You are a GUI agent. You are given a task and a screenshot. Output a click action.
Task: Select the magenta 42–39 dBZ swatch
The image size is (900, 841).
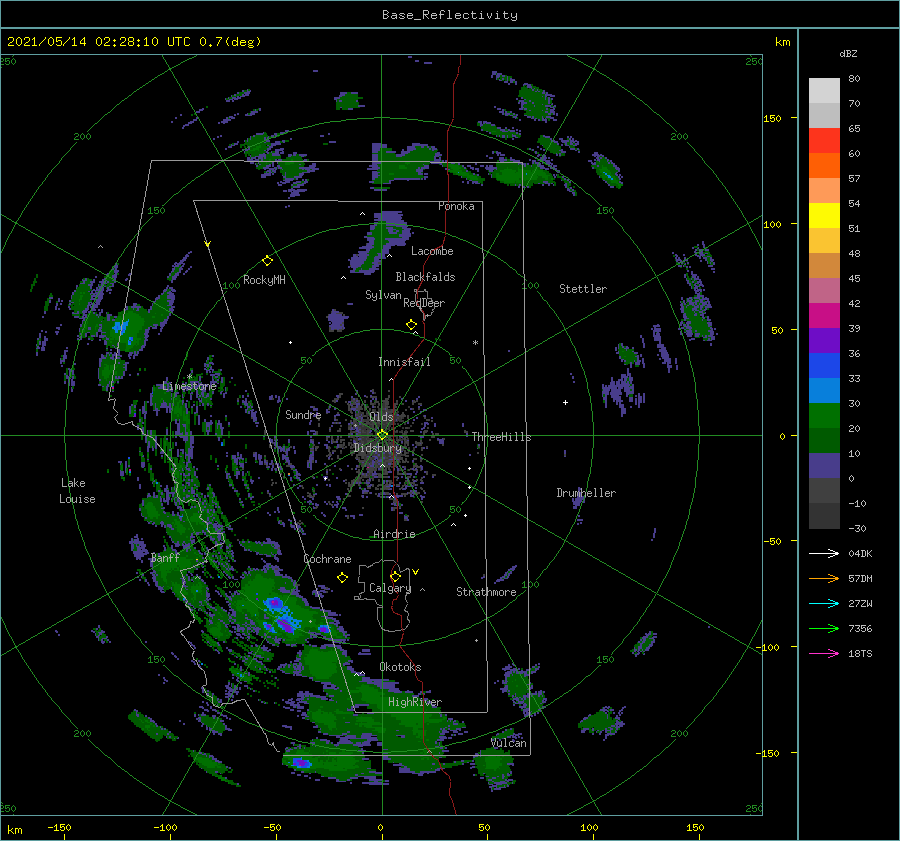coord(824,316)
